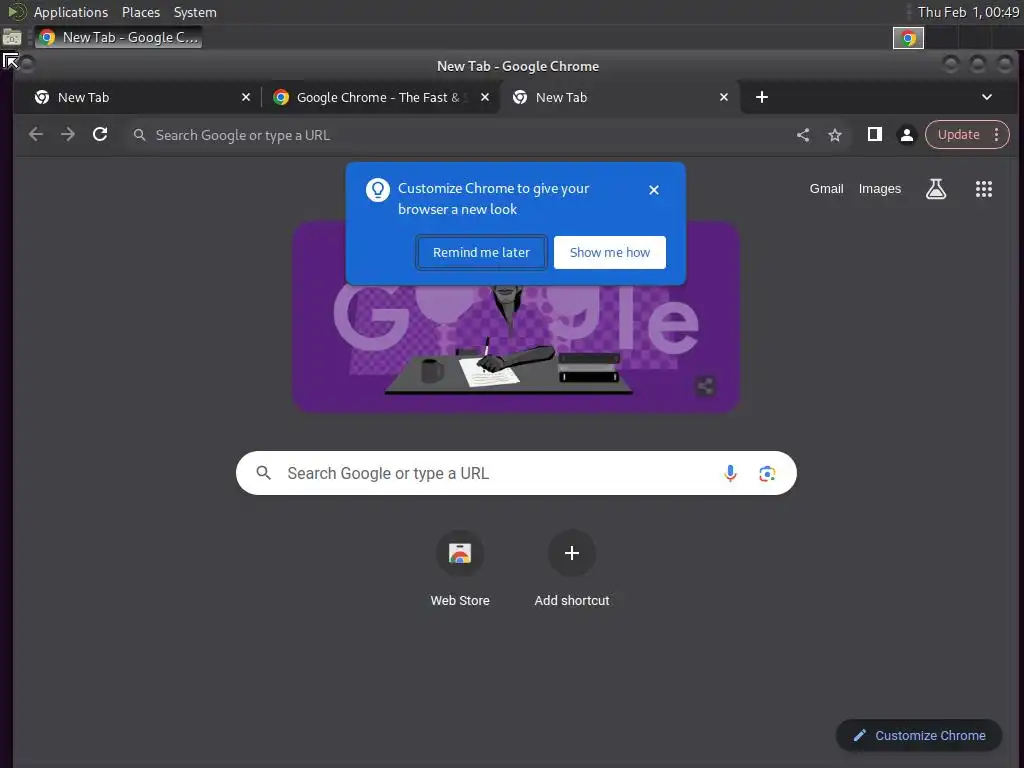This screenshot has width=1024, height=768.
Task: Dismiss the Customize Chrome tip popup
Action: pos(654,190)
